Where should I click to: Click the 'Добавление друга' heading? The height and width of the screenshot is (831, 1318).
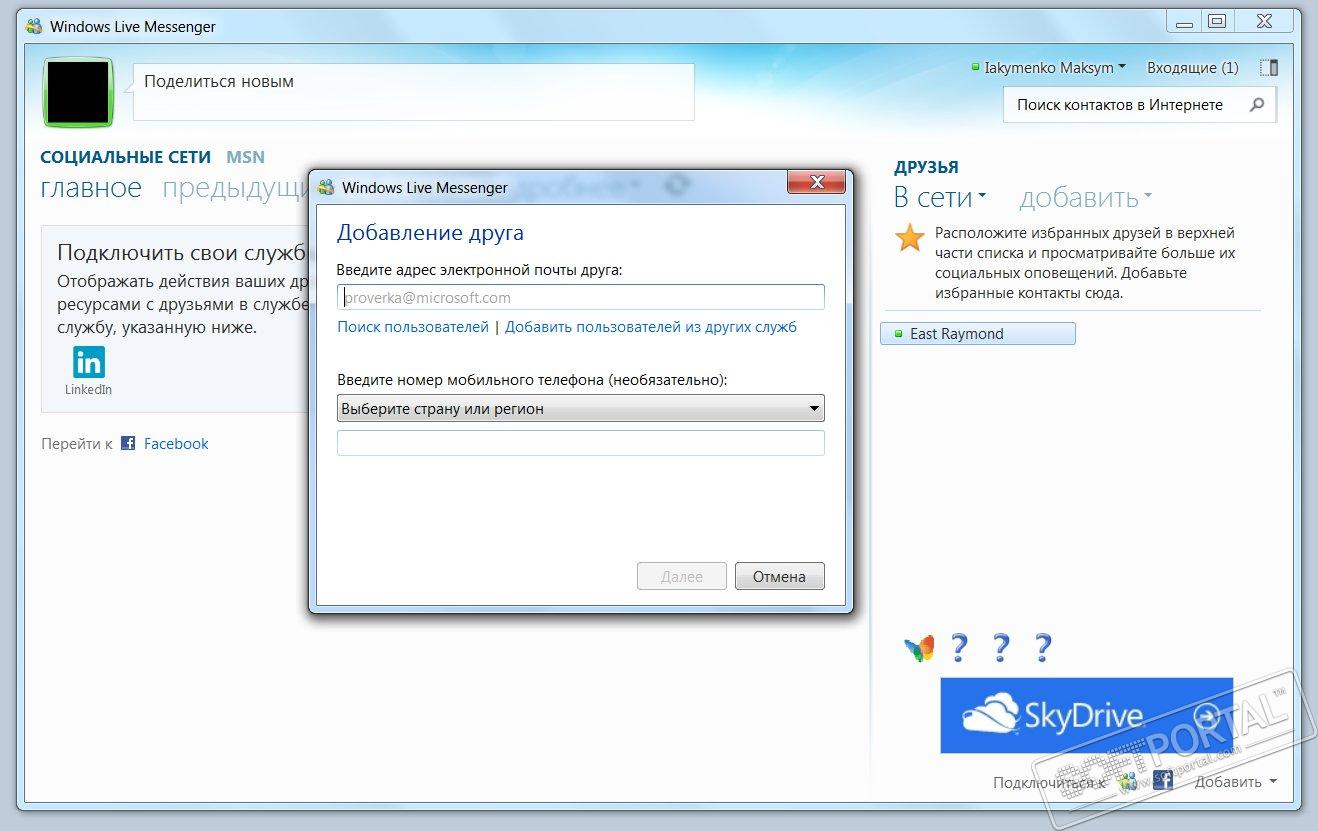tap(430, 233)
